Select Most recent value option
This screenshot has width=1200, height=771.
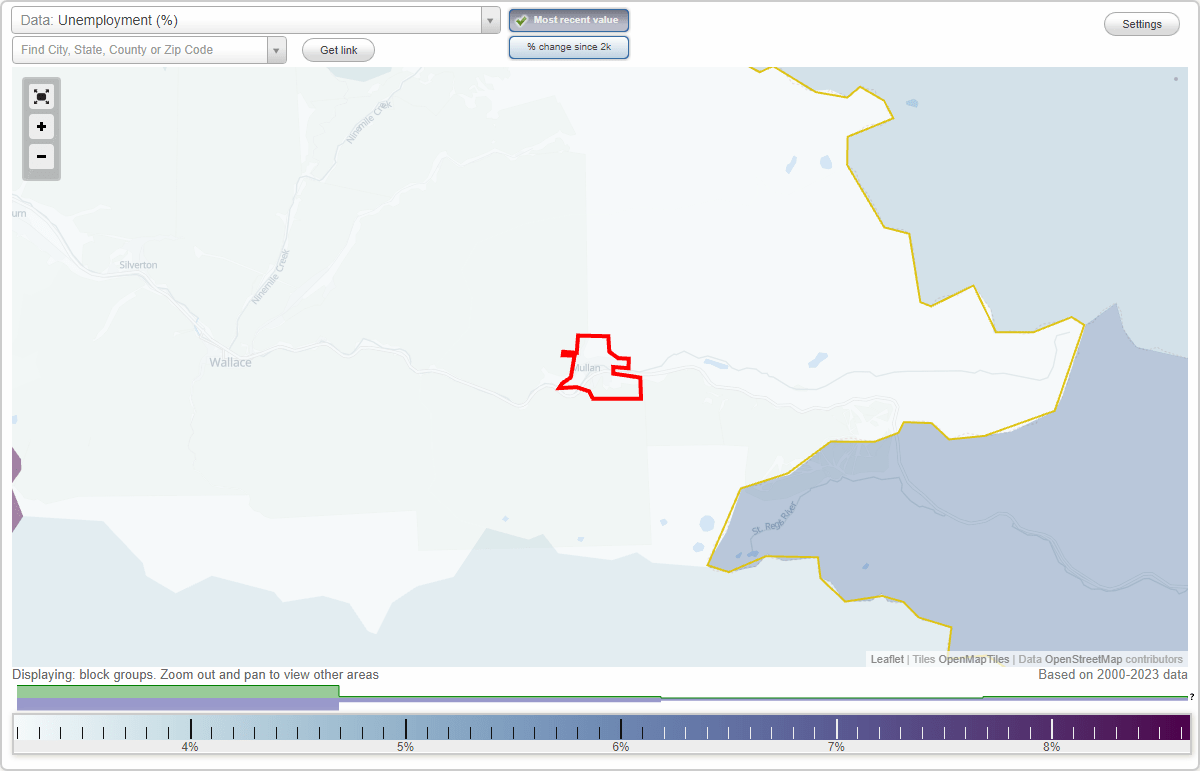point(569,20)
